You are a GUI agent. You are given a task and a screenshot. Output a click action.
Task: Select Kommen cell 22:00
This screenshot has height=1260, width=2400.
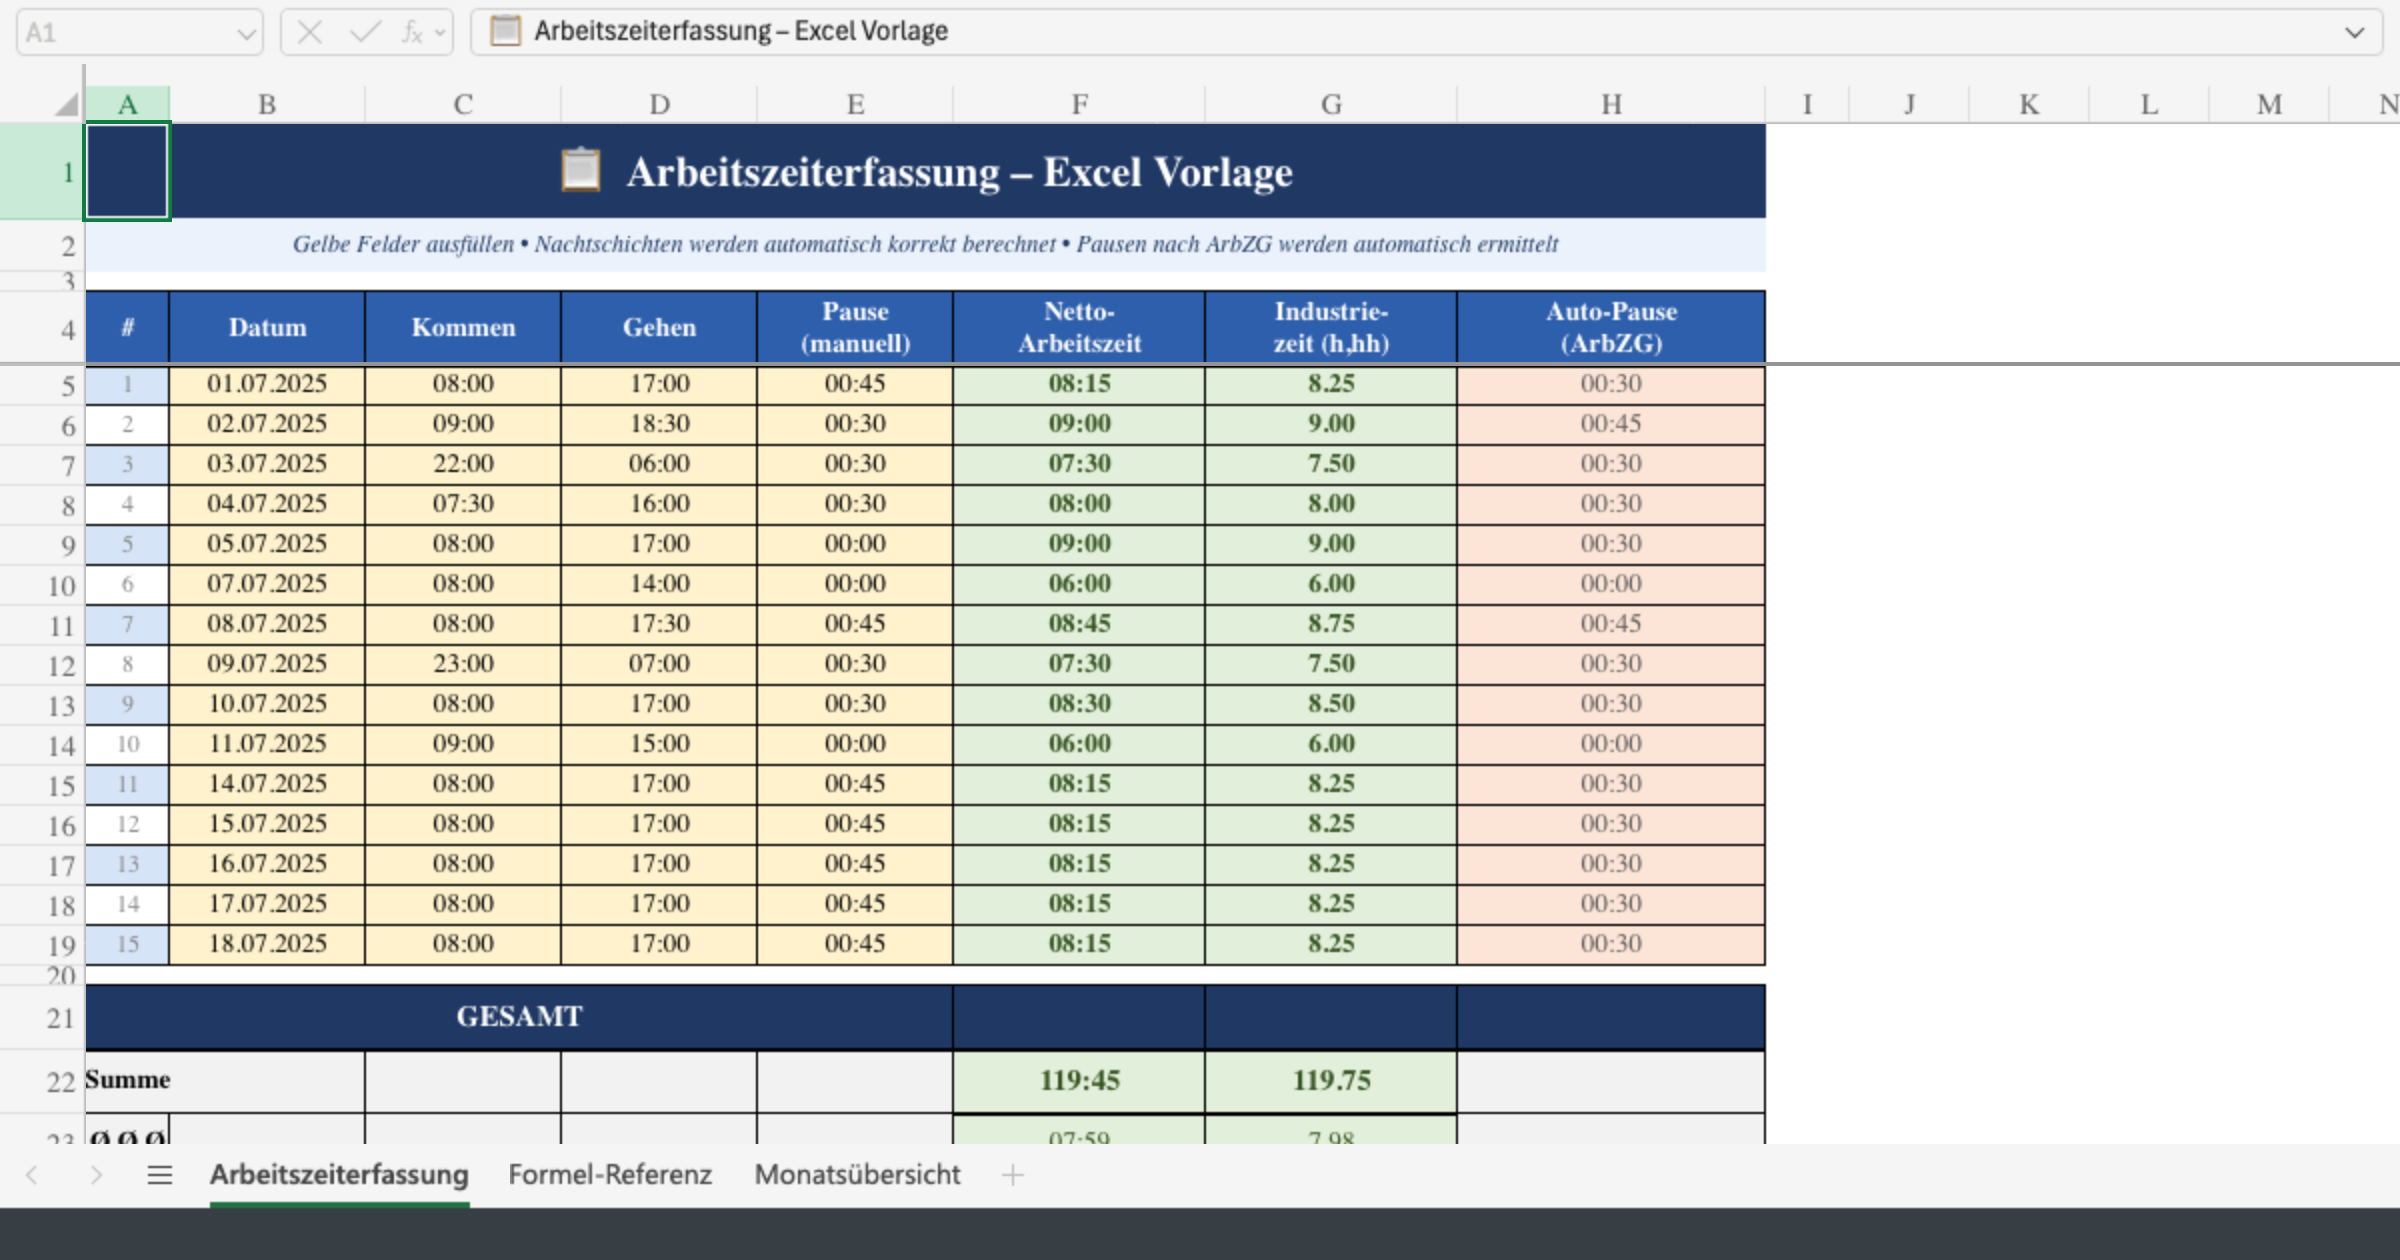pos(463,464)
